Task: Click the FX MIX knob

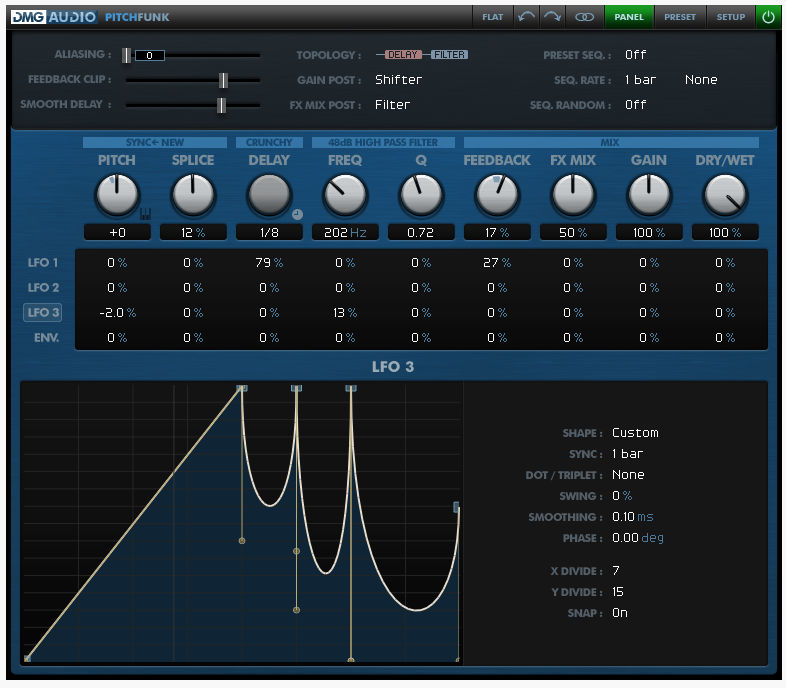Action: coord(573,195)
